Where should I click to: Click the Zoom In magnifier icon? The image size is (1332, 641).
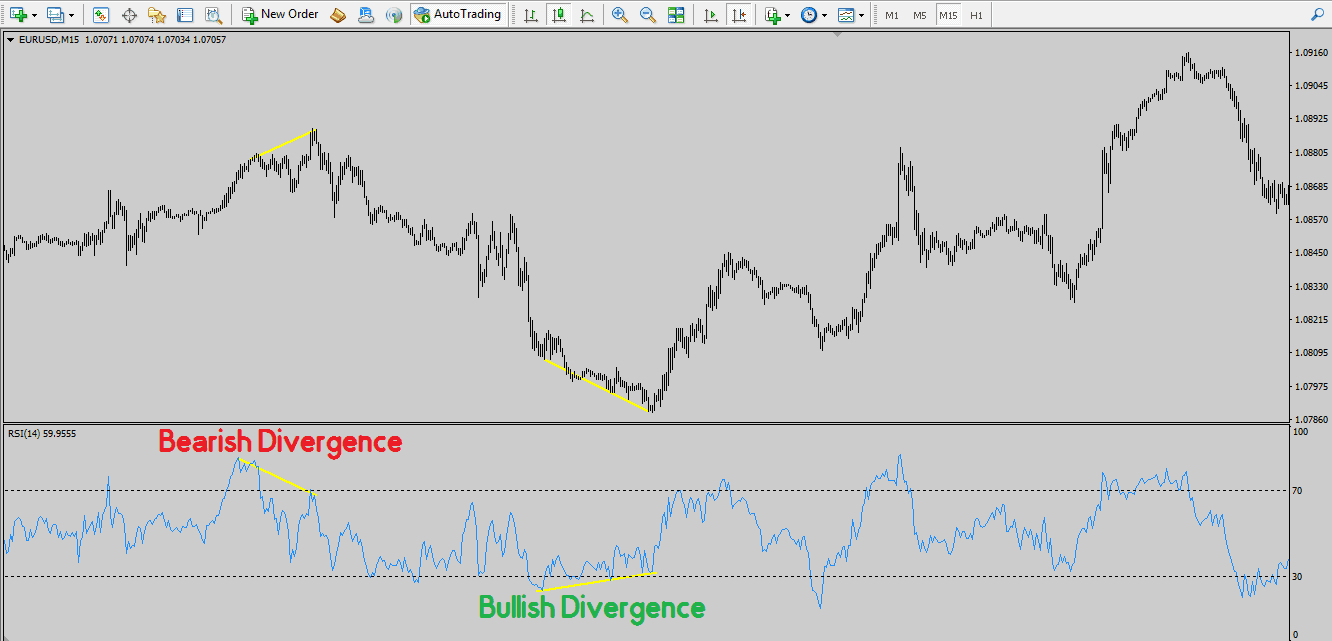tap(619, 15)
